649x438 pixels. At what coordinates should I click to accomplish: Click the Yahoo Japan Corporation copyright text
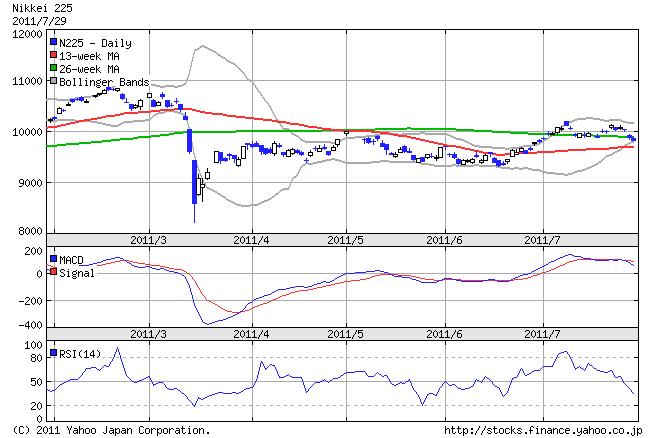(106, 430)
